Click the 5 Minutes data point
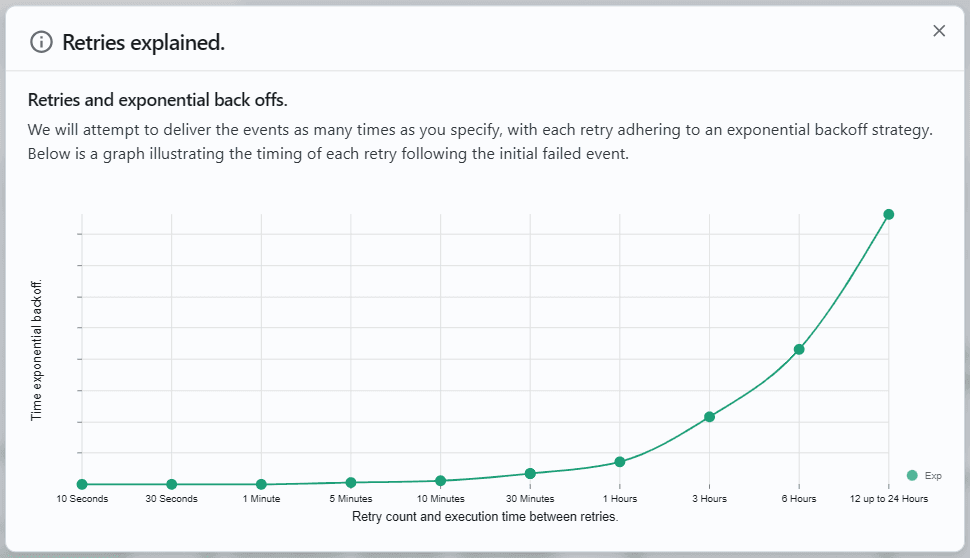The height and width of the screenshot is (558, 970). (x=351, y=483)
